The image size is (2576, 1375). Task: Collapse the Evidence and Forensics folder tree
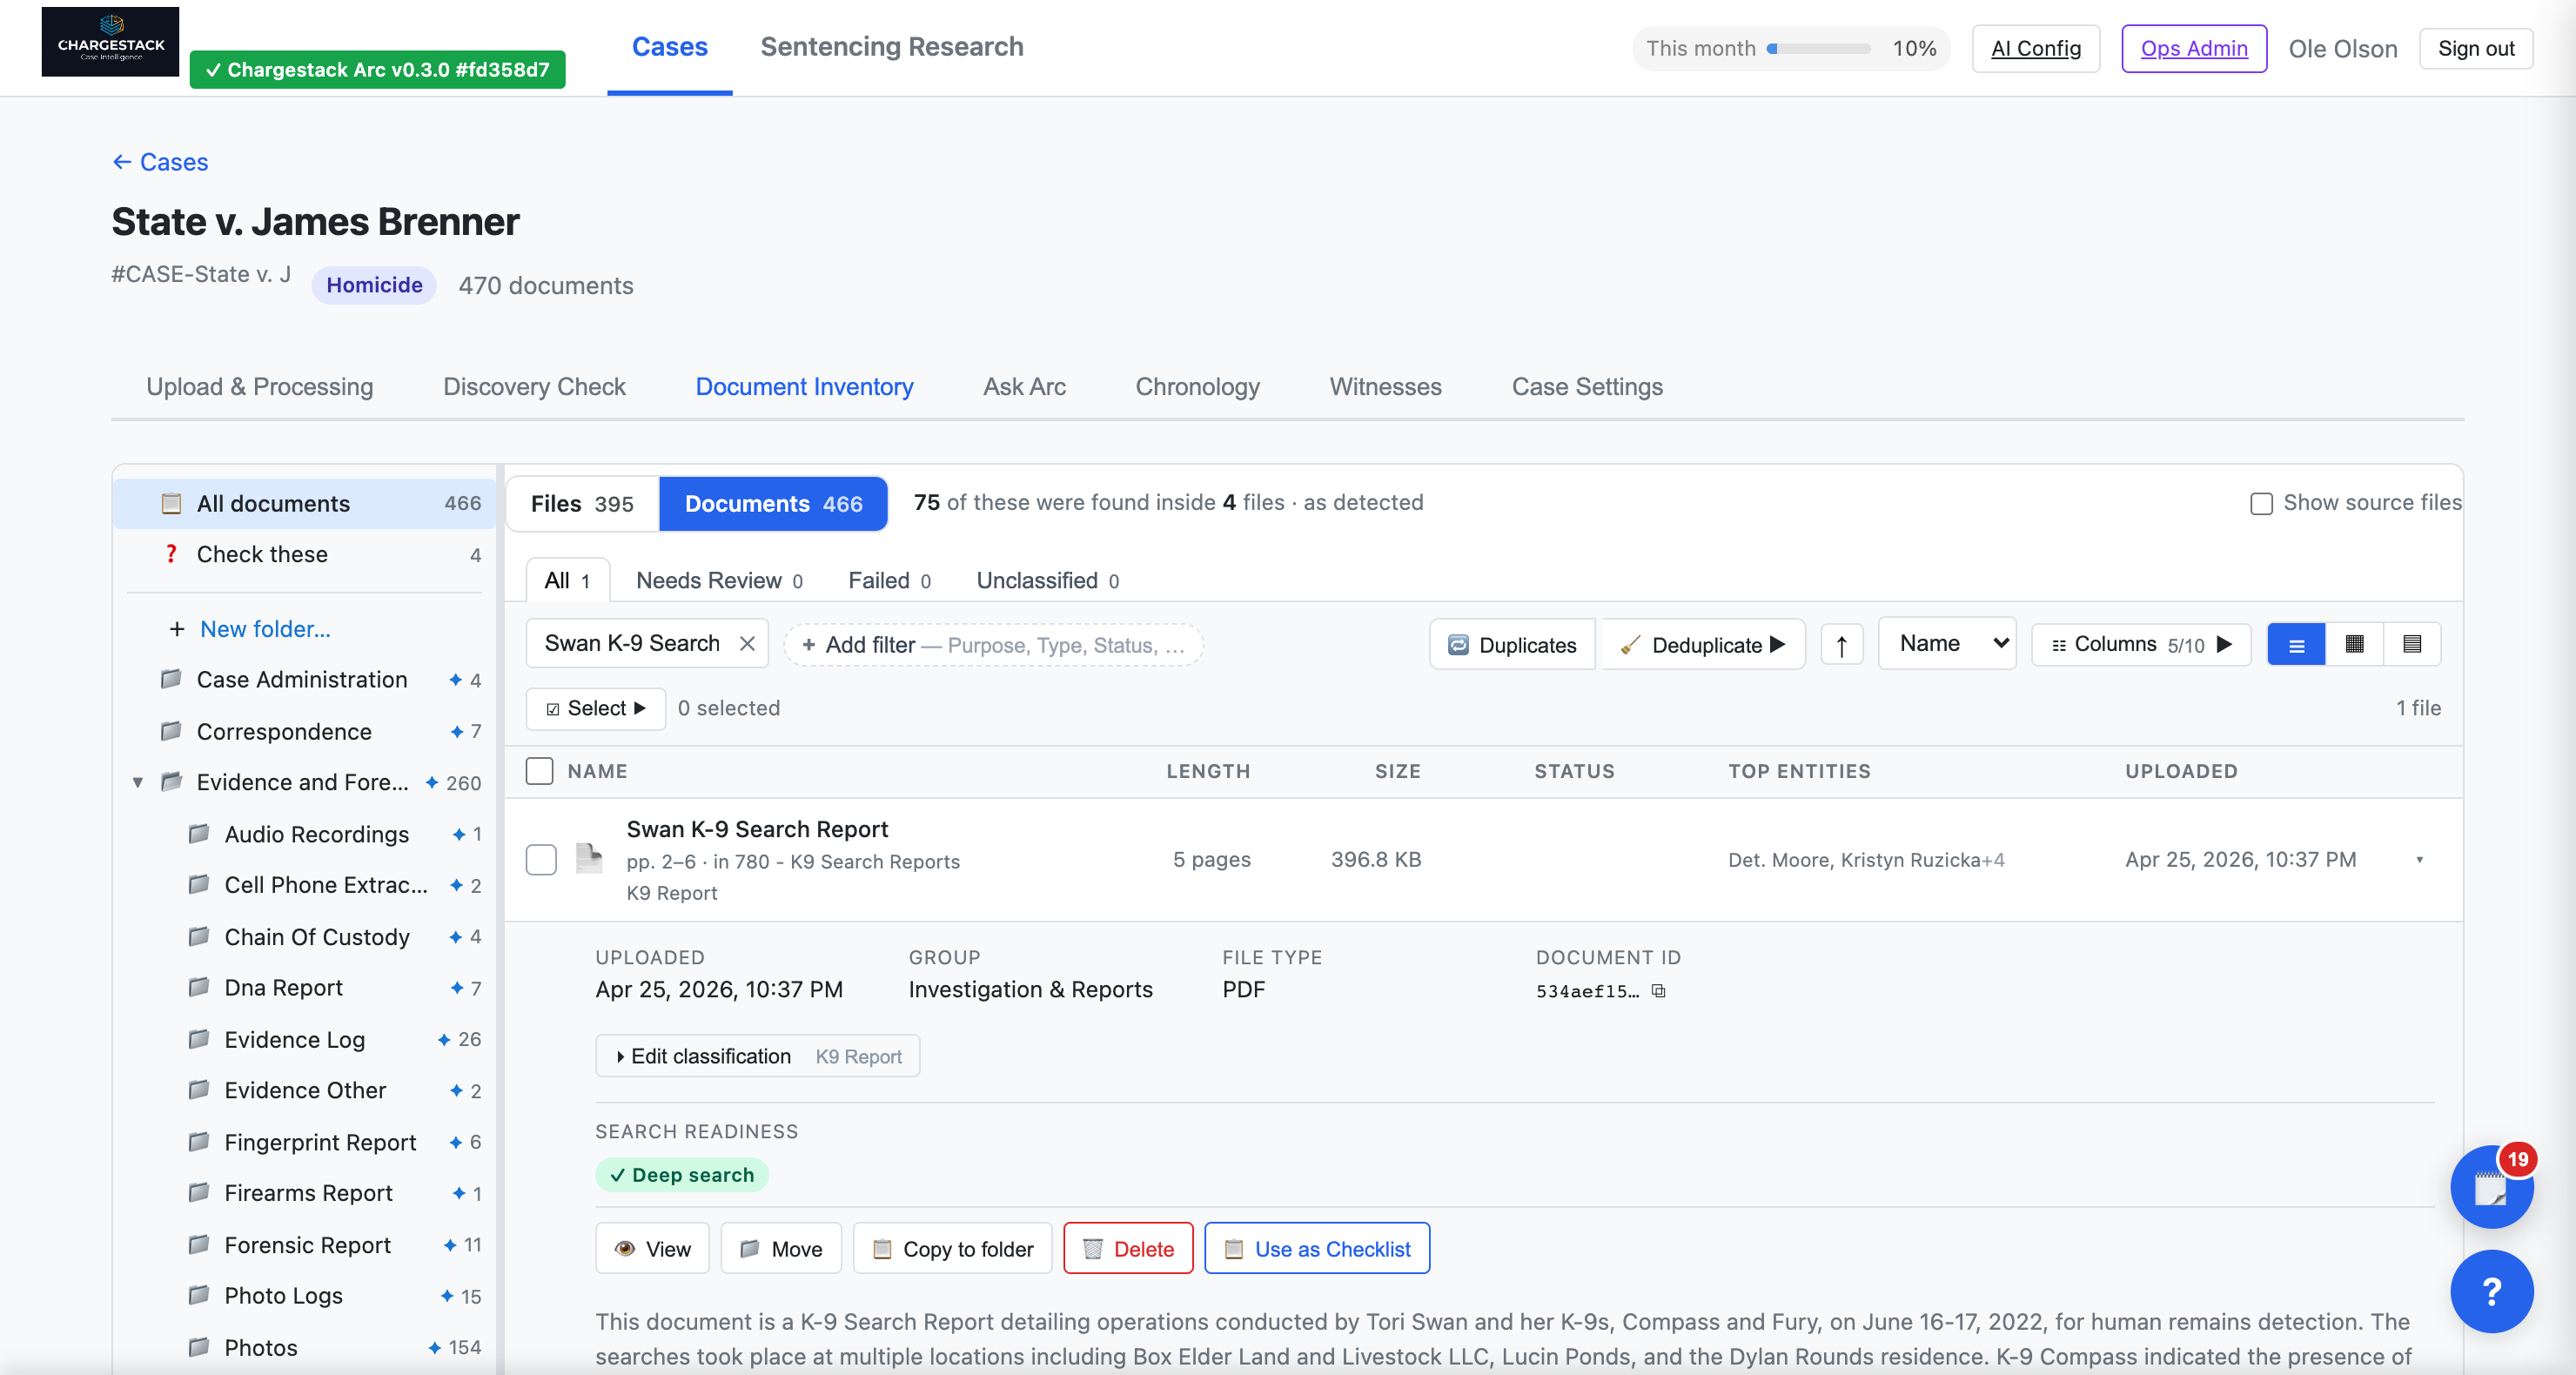coord(138,782)
